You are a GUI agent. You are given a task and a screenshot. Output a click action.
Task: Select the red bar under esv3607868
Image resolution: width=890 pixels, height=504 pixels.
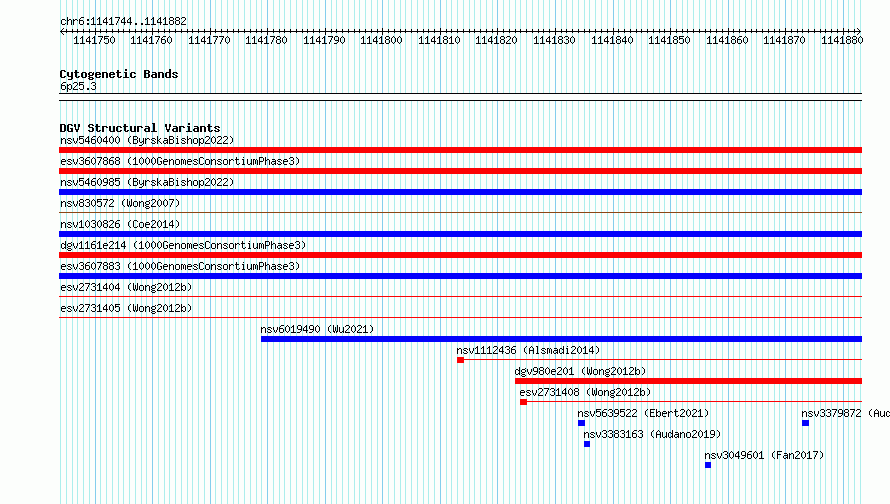coord(460,171)
